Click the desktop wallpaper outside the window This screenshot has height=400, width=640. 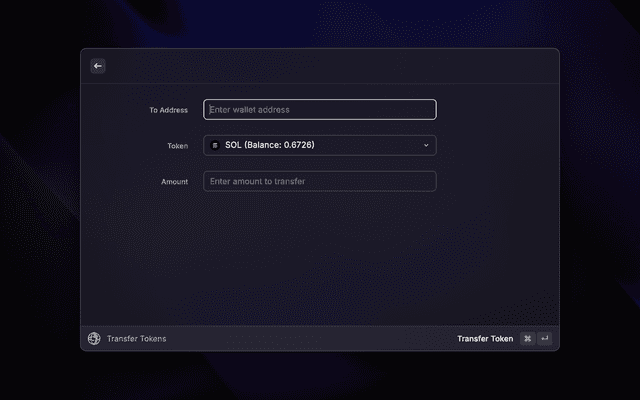(x=600, y=200)
